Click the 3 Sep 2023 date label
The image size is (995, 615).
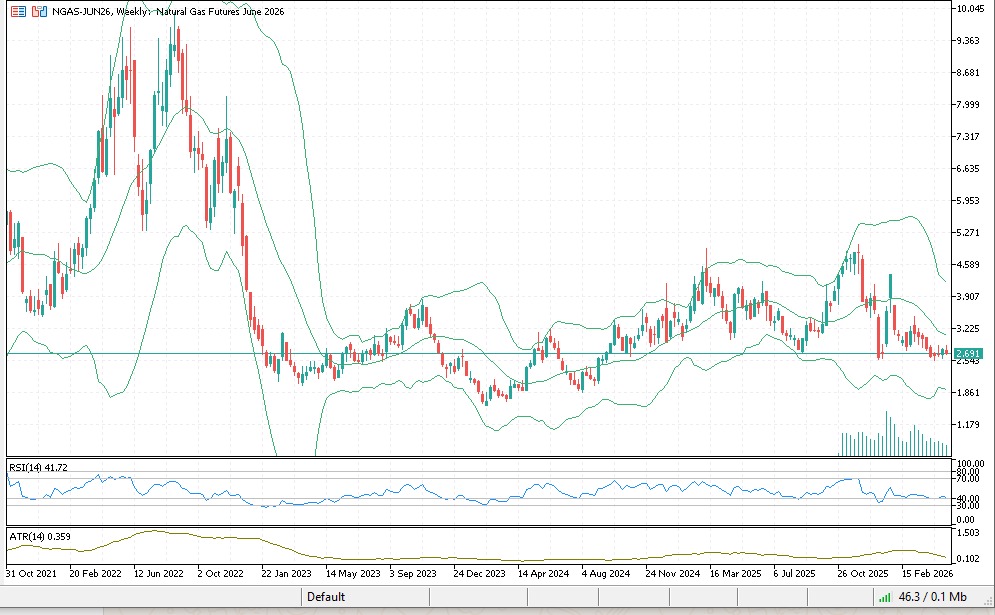[413, 574]
